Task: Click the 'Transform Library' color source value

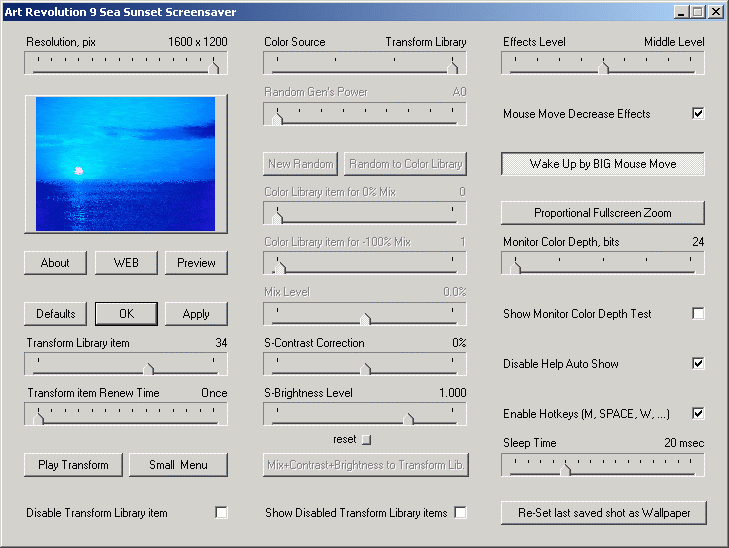Action: click(426, 42)
